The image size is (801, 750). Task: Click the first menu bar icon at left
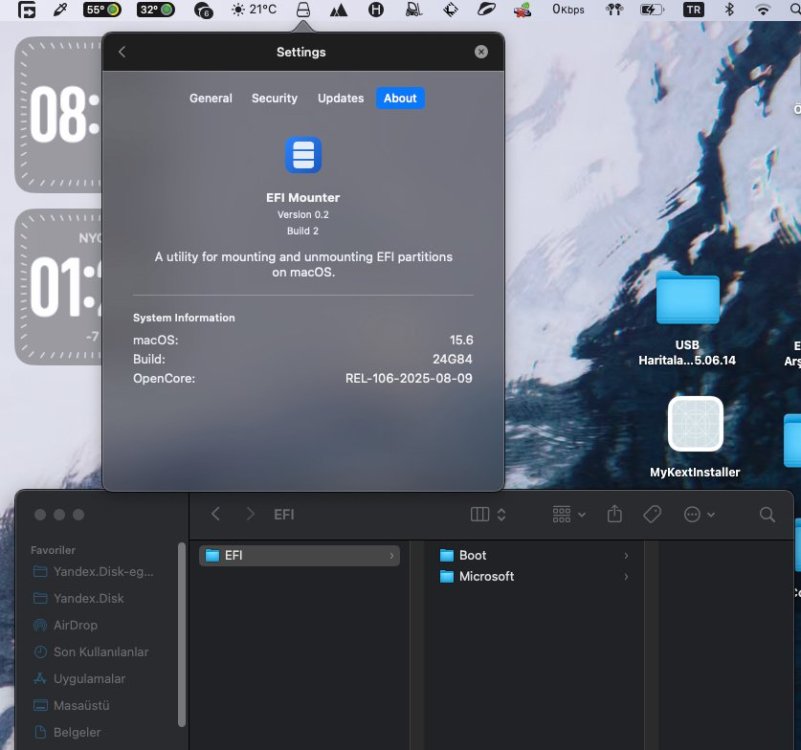[26, 10]
